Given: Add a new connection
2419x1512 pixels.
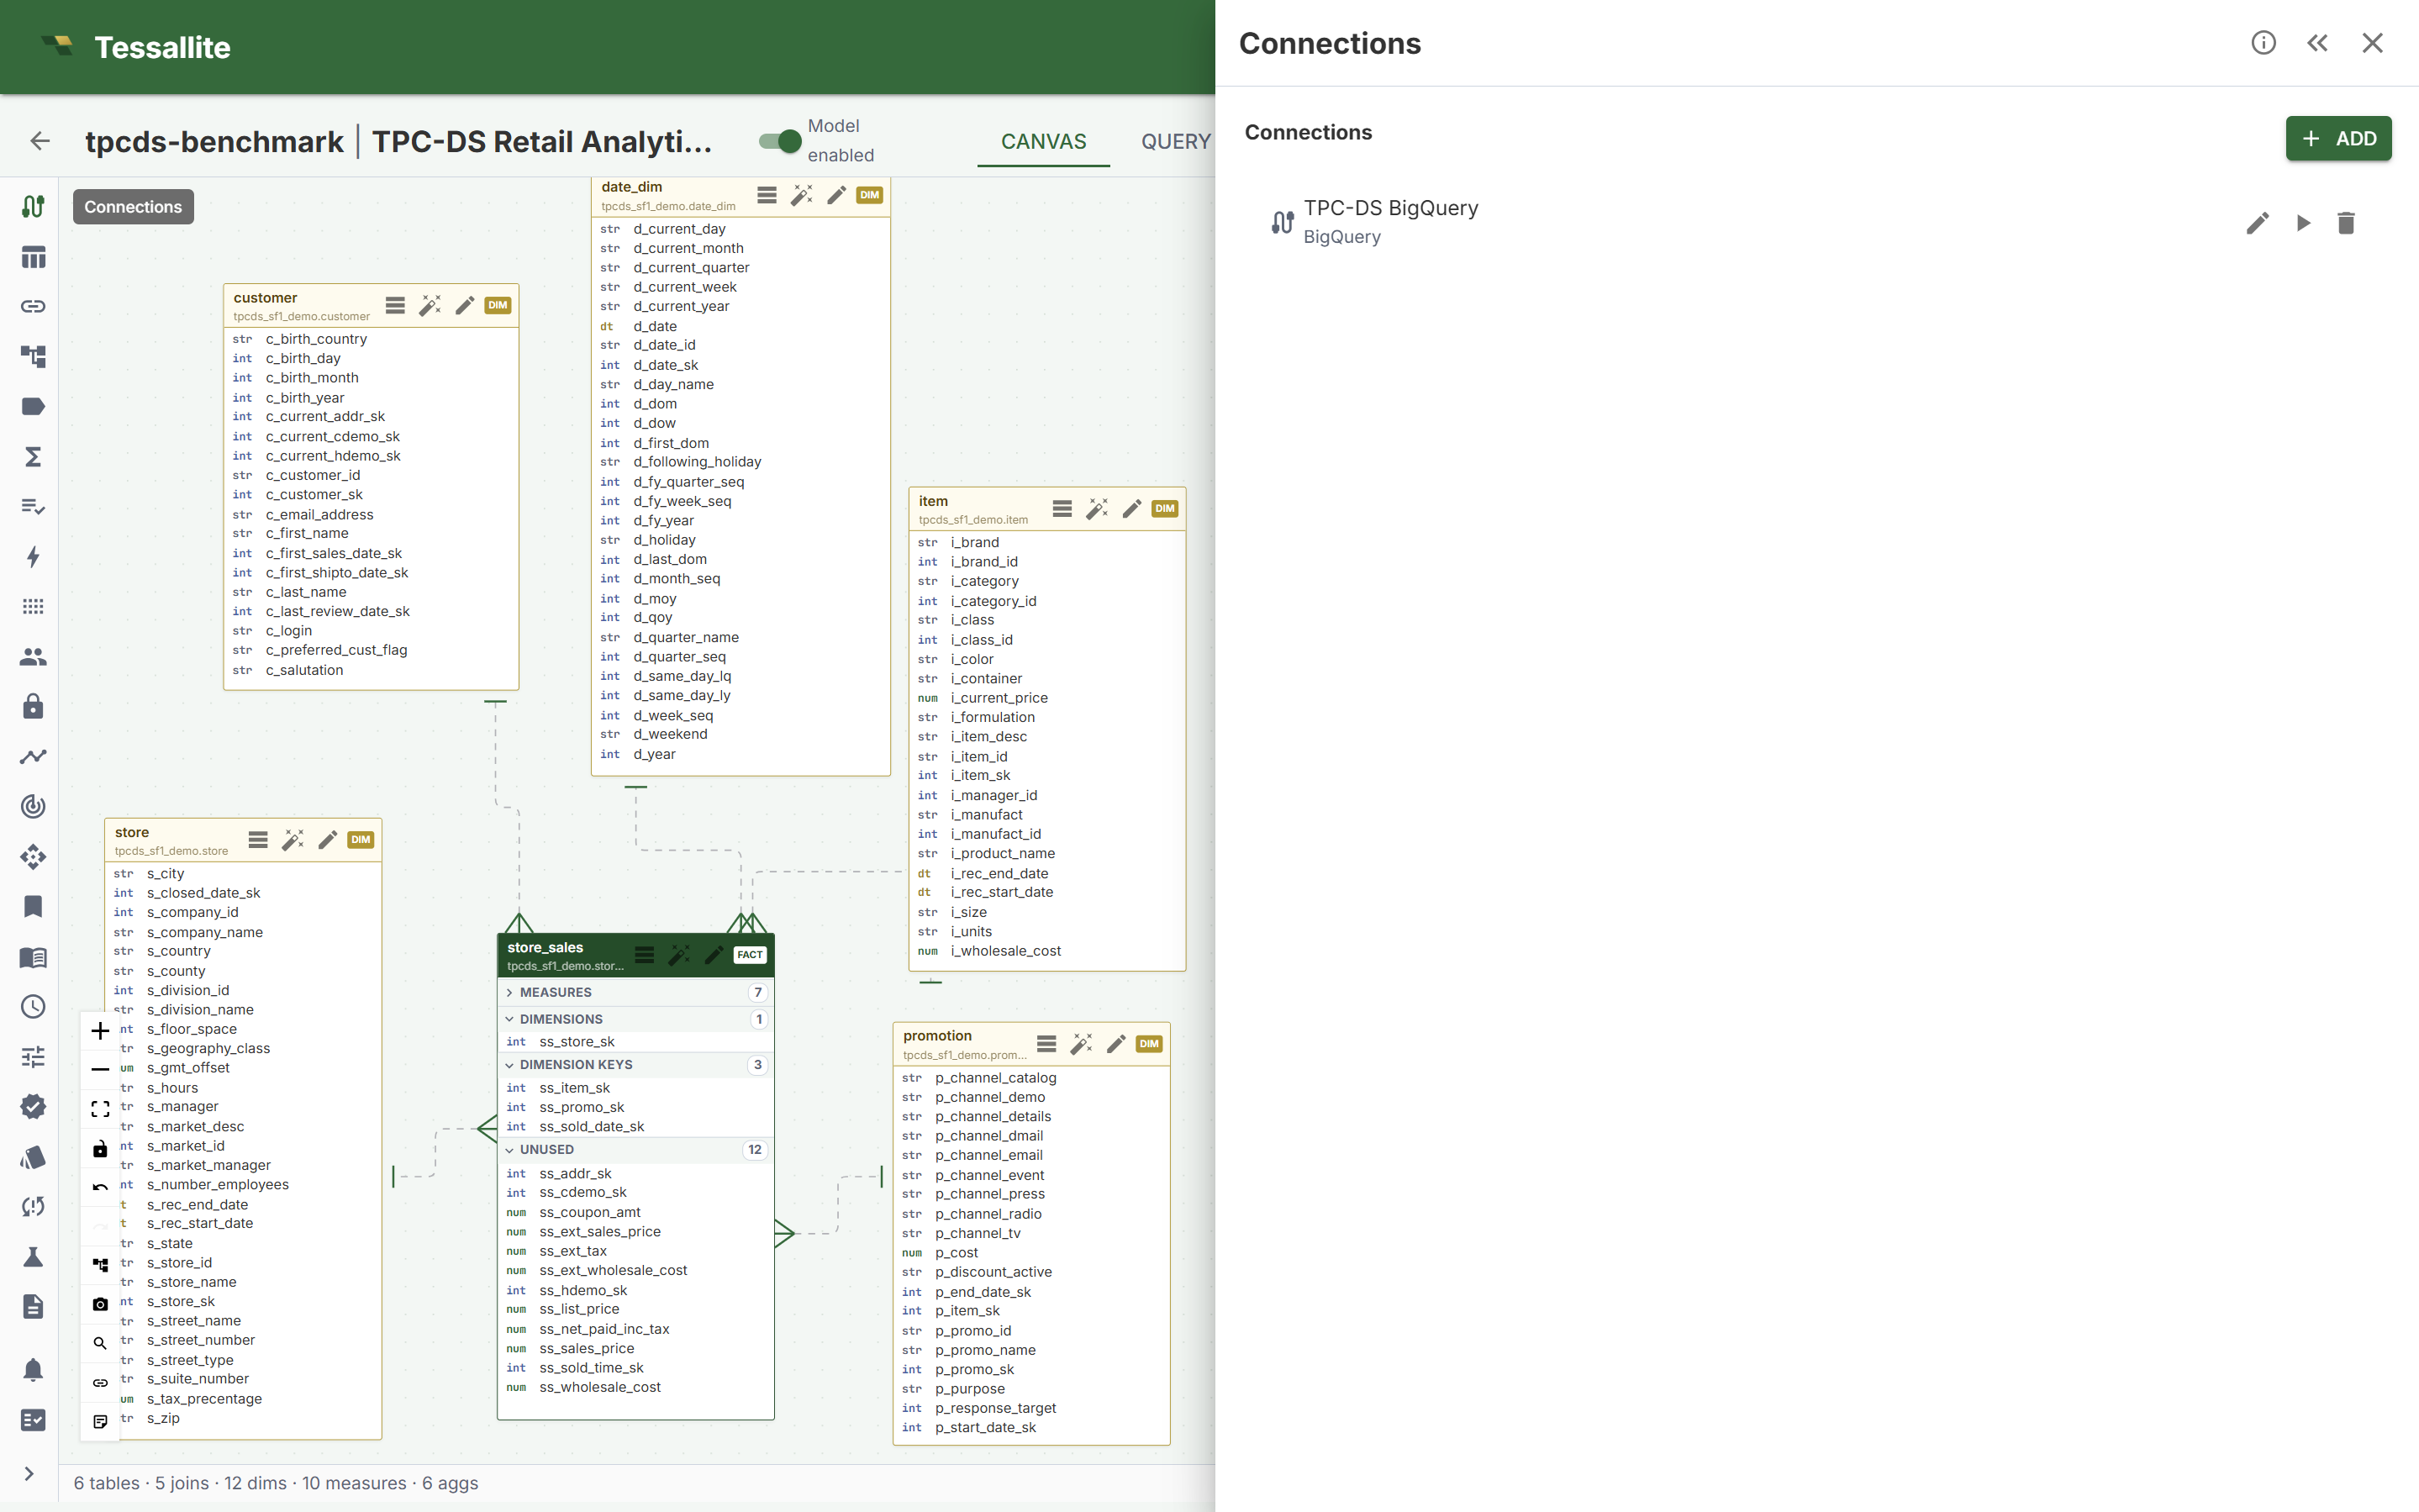Looking at the screenshot, I should [2338, 138].
